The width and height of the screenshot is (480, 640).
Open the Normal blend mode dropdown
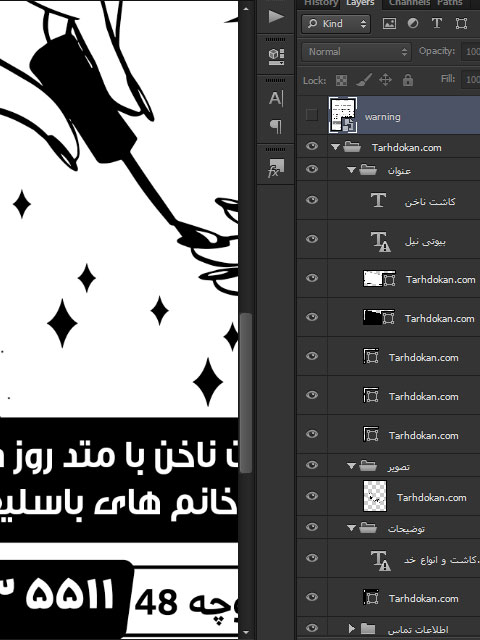click(x=356, y=52)
